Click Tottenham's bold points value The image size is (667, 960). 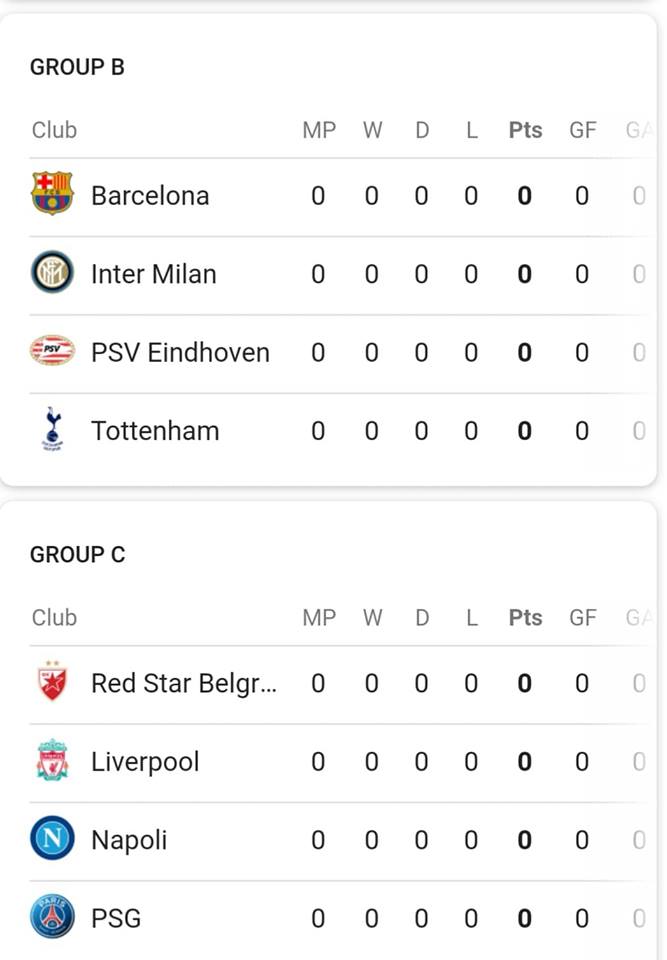click(x=525, y=431)
